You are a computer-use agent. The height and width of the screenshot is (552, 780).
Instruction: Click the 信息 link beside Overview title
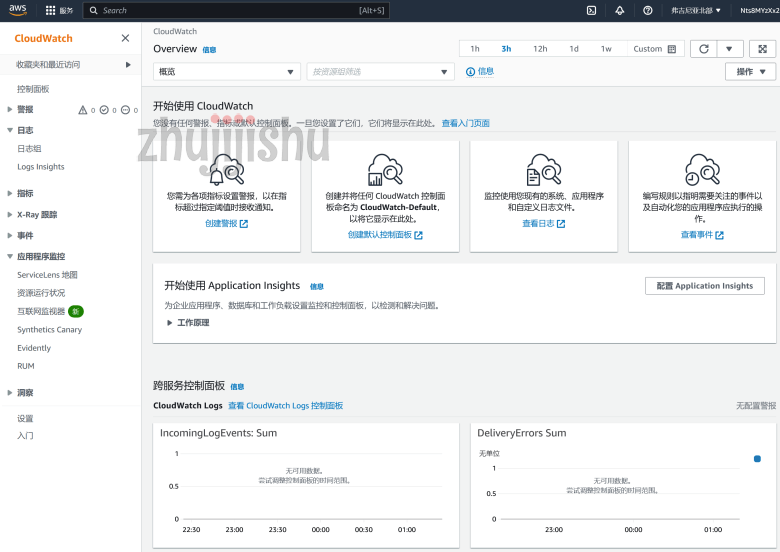pyautogui.click(x=209, y=50)
